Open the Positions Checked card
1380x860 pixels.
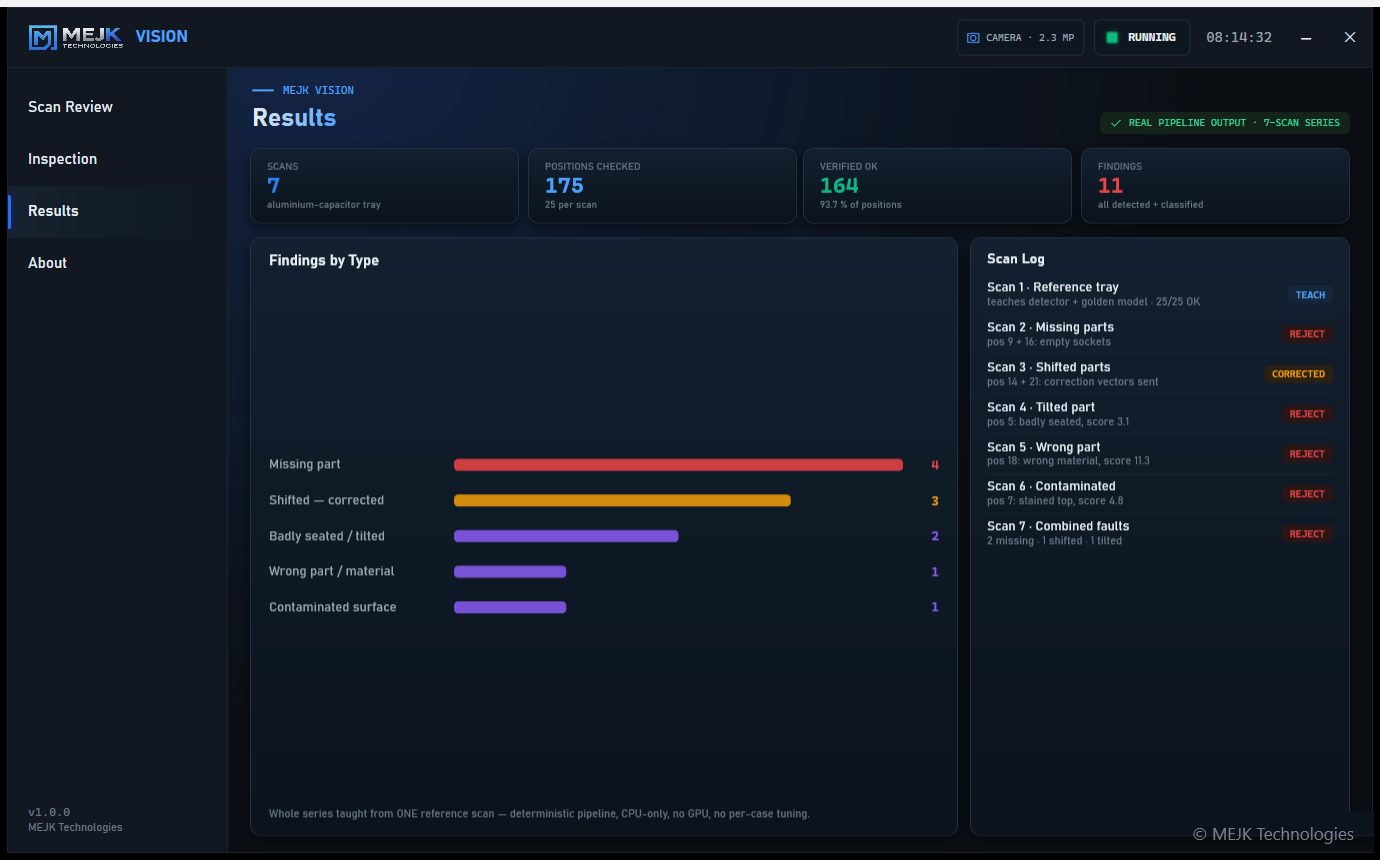tap(662, 185)
